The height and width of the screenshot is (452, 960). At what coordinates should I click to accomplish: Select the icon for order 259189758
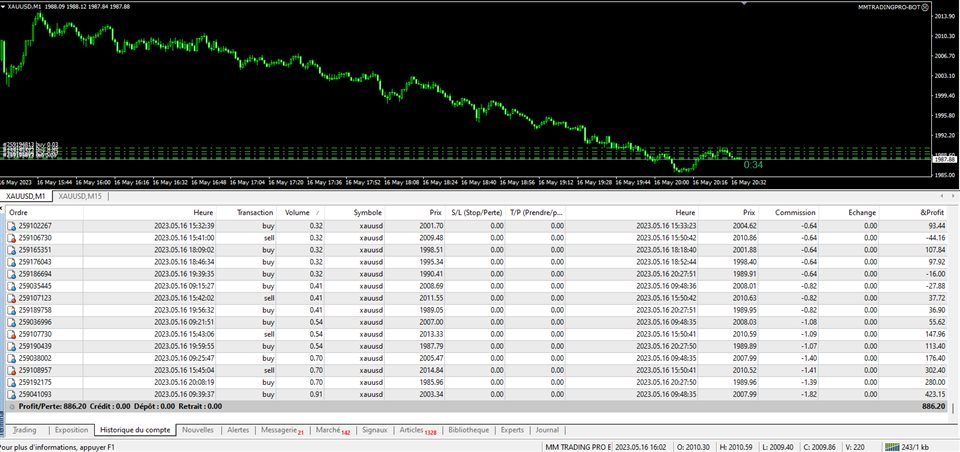12,310
